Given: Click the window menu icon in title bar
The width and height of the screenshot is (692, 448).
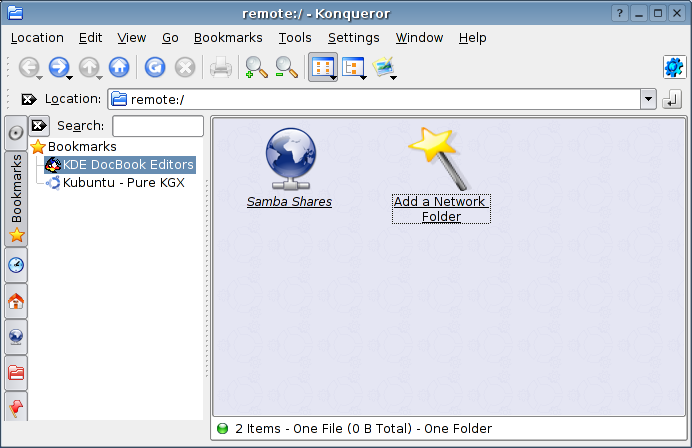Looking at the screenshot, I should coord(15,13).
